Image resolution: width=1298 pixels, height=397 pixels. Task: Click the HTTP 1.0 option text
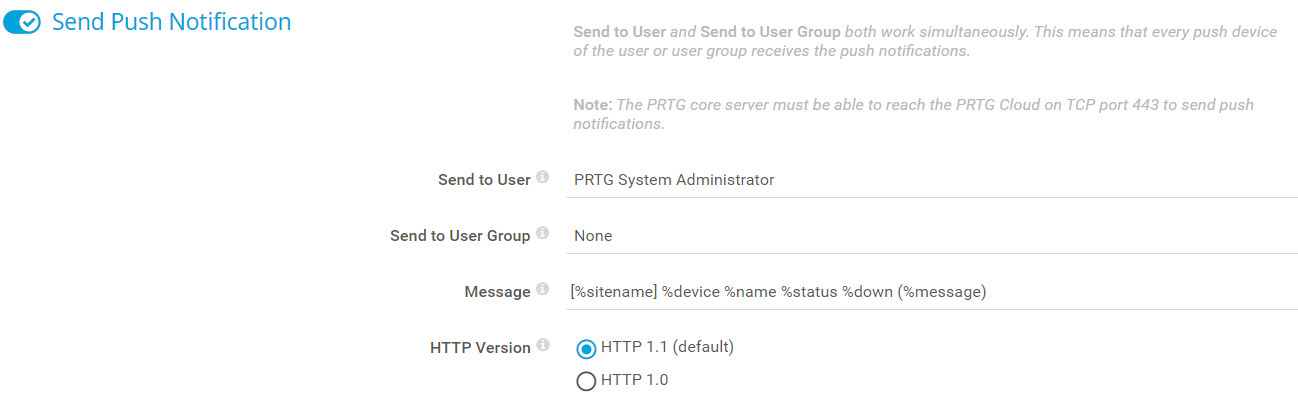(x=635, y=380)
